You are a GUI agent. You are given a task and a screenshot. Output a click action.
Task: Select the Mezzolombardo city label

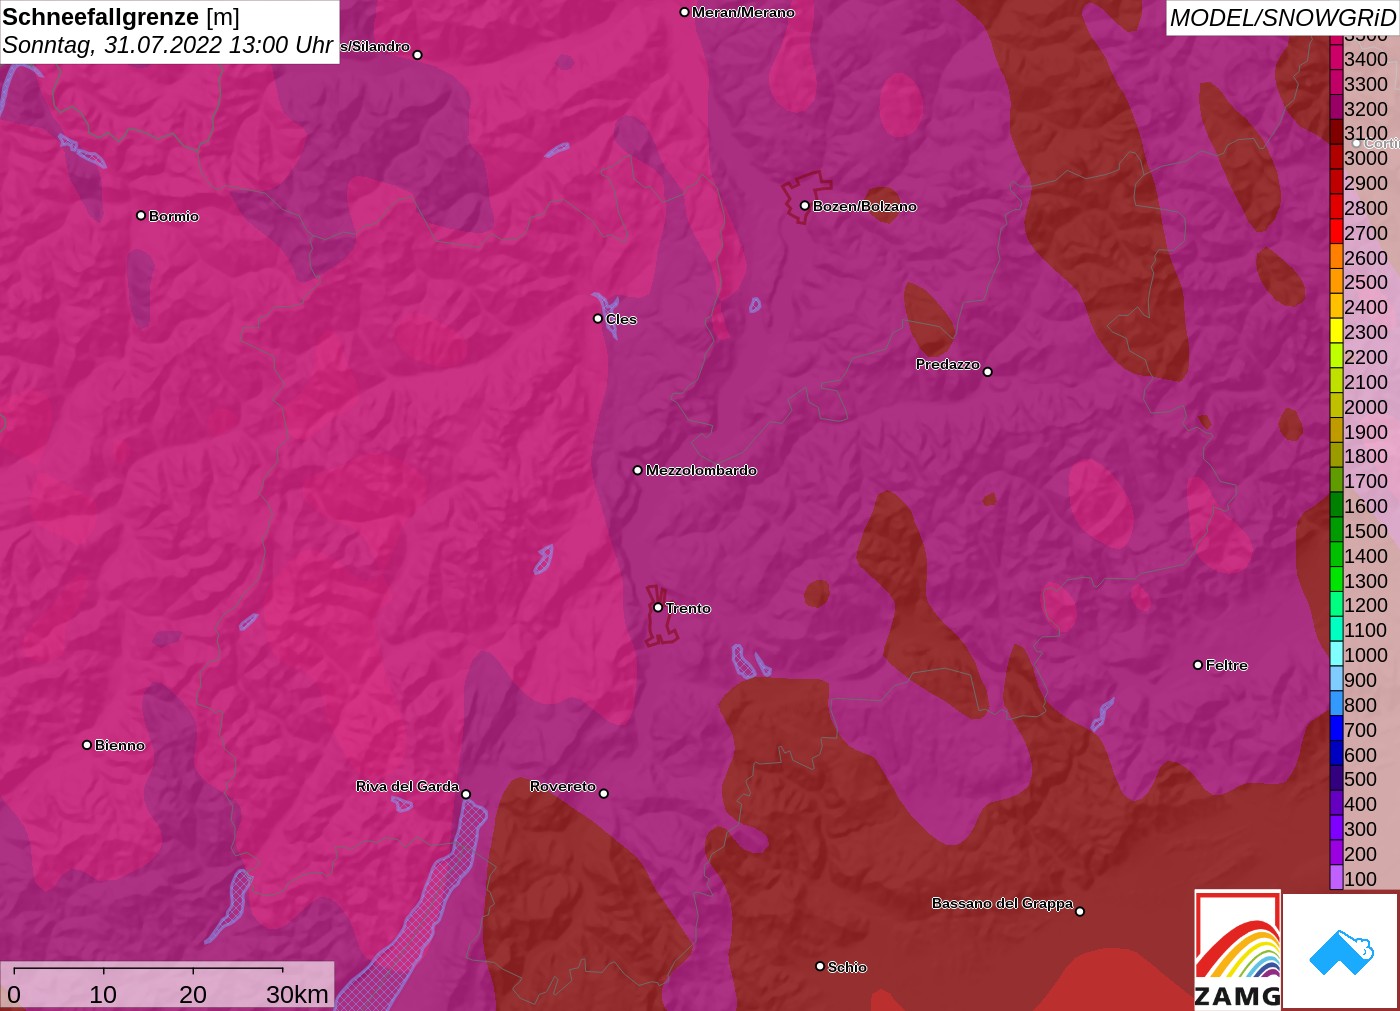click(x=701, y=470)
